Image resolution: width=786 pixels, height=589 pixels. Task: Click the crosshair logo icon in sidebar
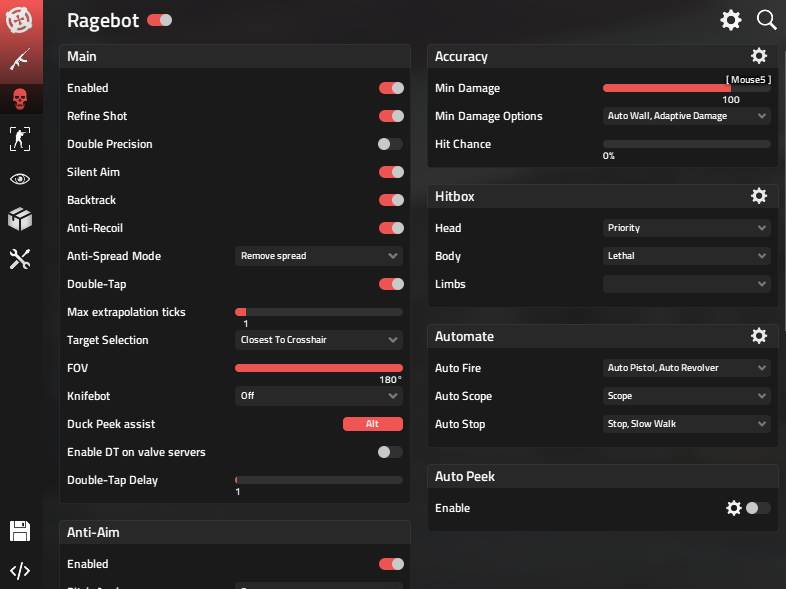20,20
